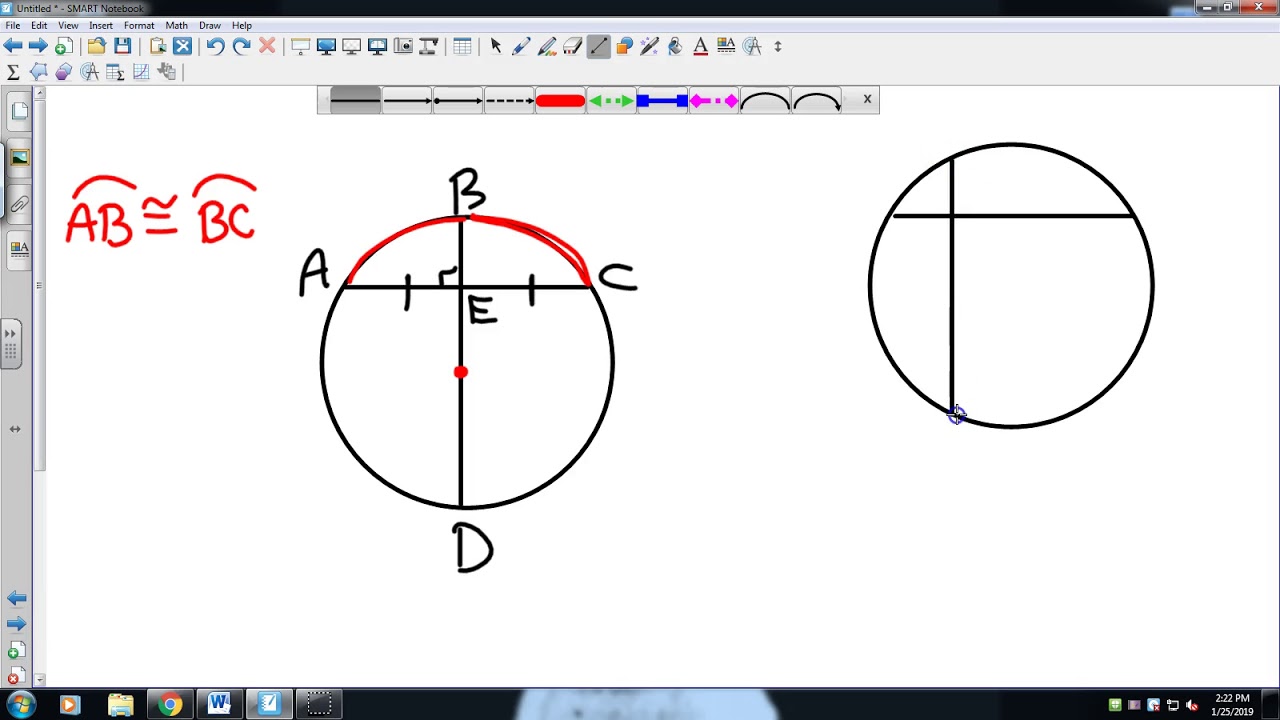Click the bottom-left previous page arrow

pyautogui.click(x=16, y=598)
